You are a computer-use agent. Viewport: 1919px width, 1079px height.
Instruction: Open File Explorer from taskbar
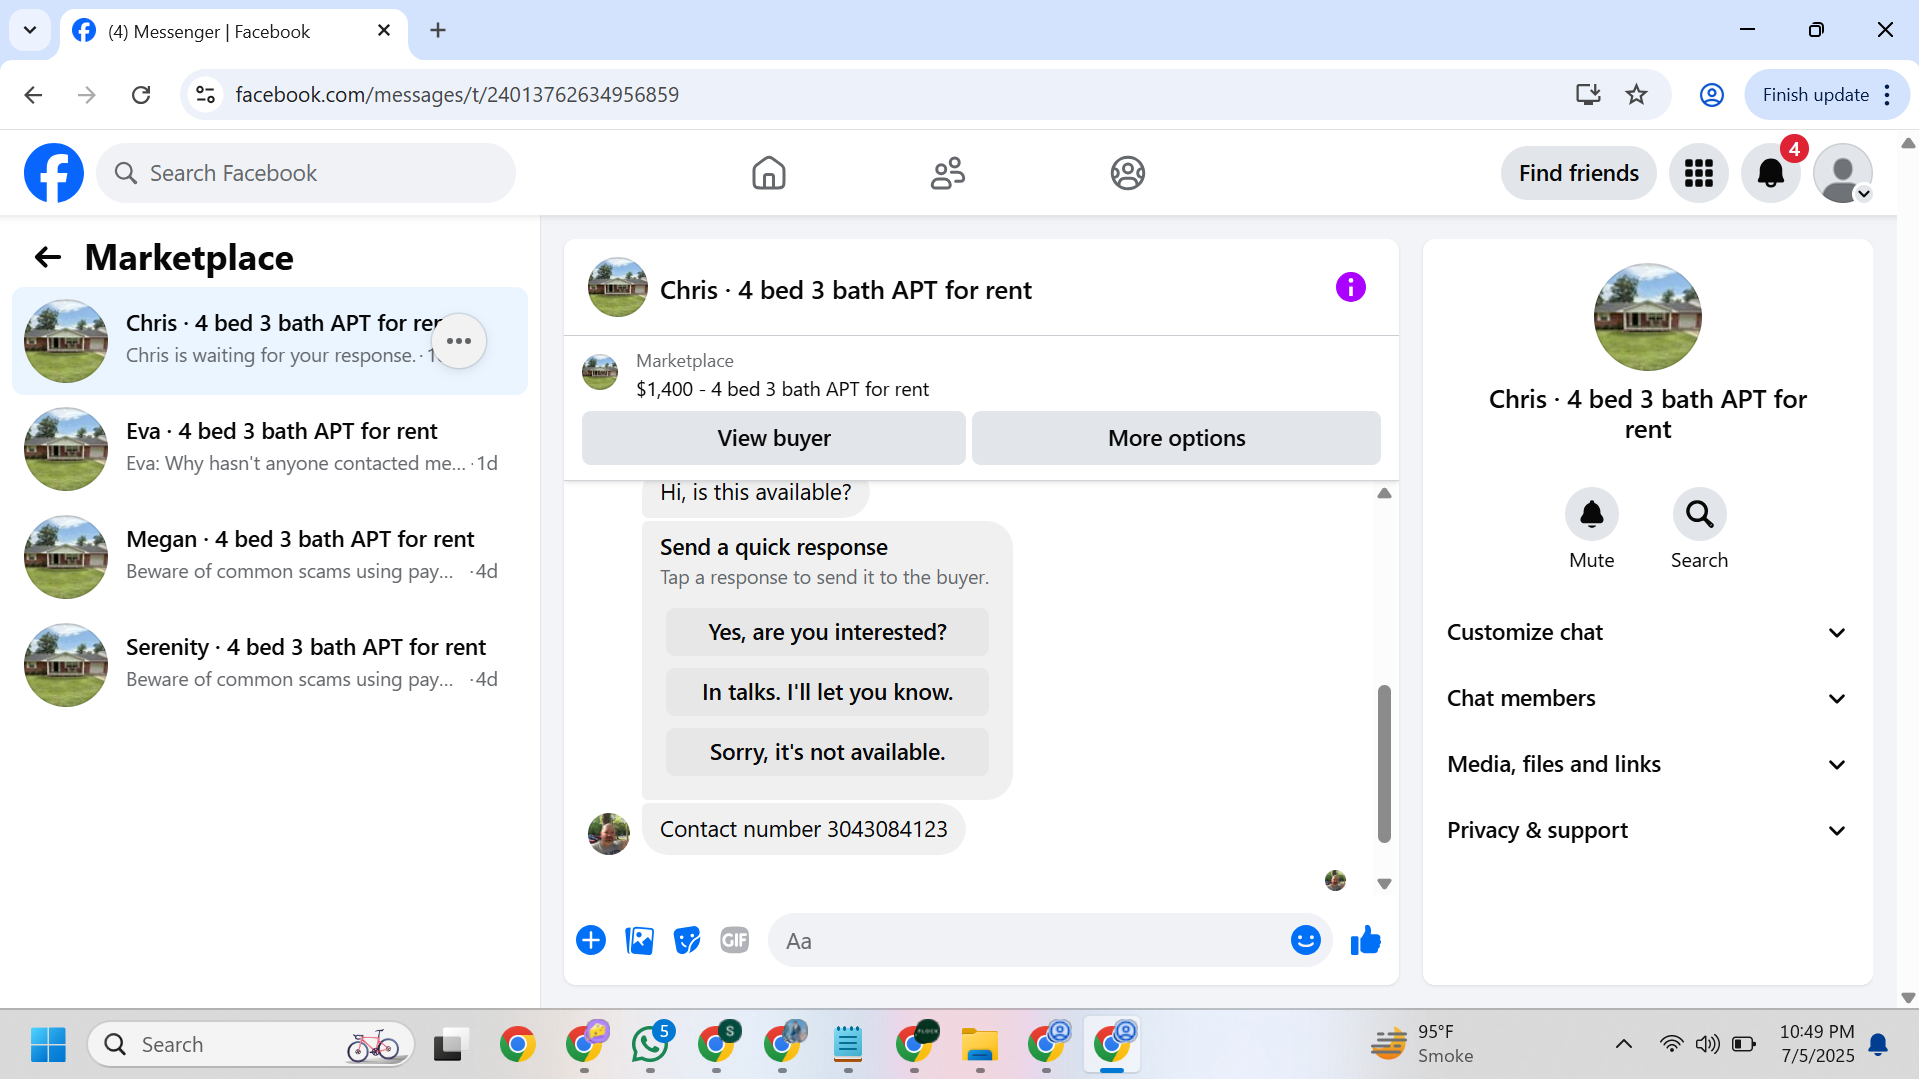click(980, 1044)
